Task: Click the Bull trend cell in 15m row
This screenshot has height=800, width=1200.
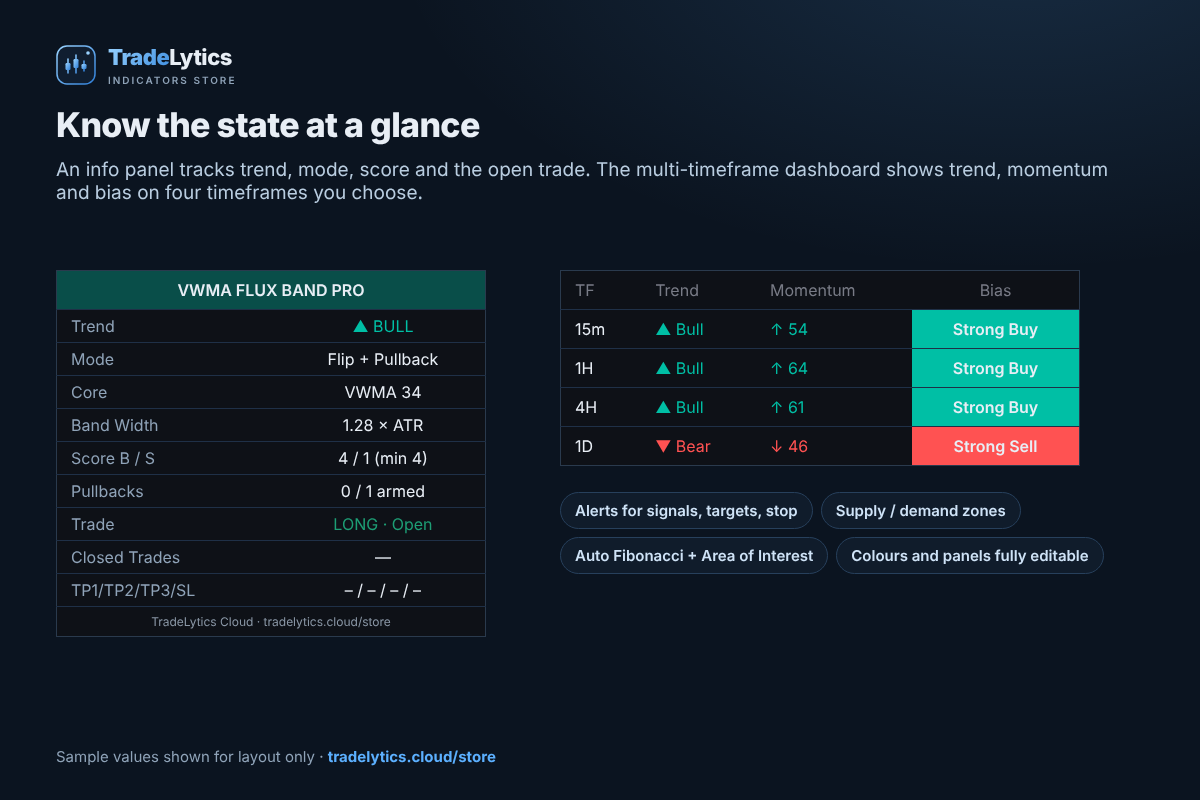Action: pyautogui.click(x=680, y=329)
